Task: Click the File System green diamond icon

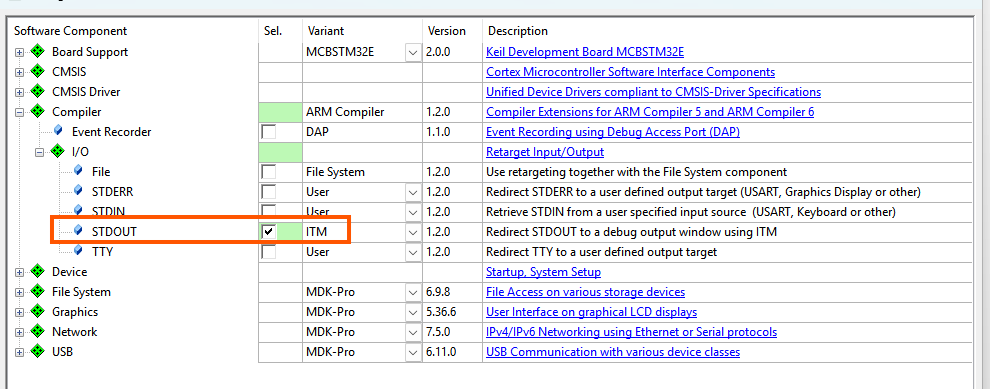Action: (38, 292)
